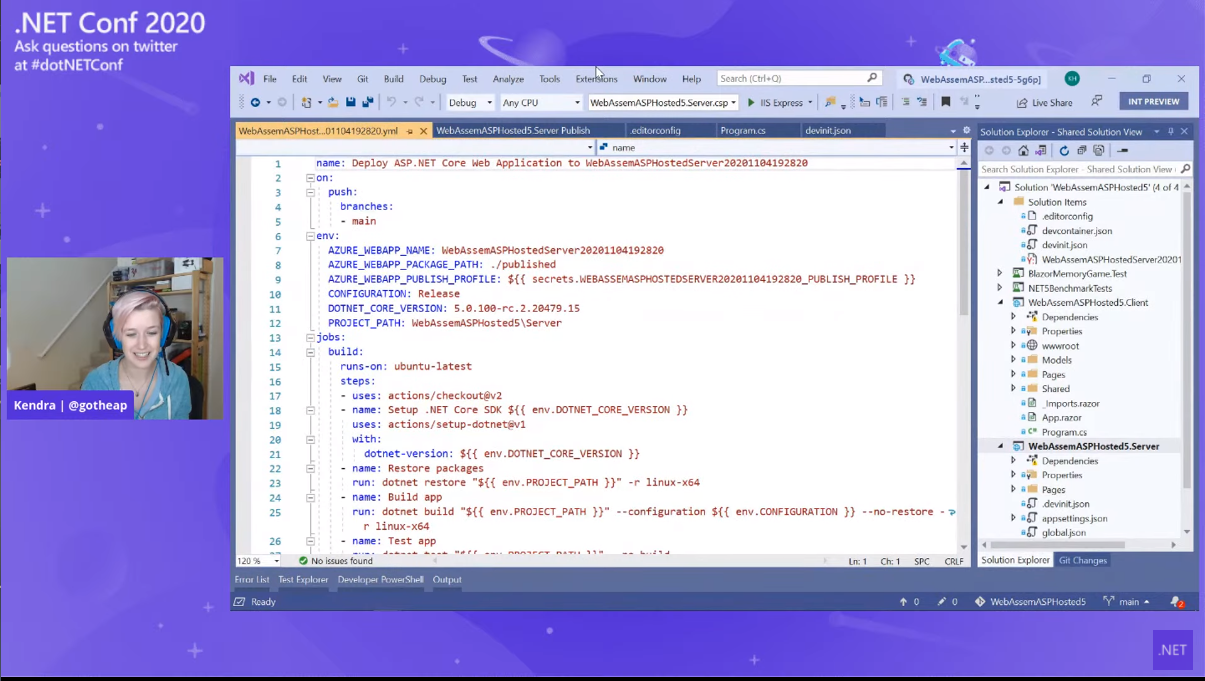The height and width of the screenshot is (681, 1205).
Task: Click WebAssemASPHosted5 repository in status bar
Action: click(1030, 602)
